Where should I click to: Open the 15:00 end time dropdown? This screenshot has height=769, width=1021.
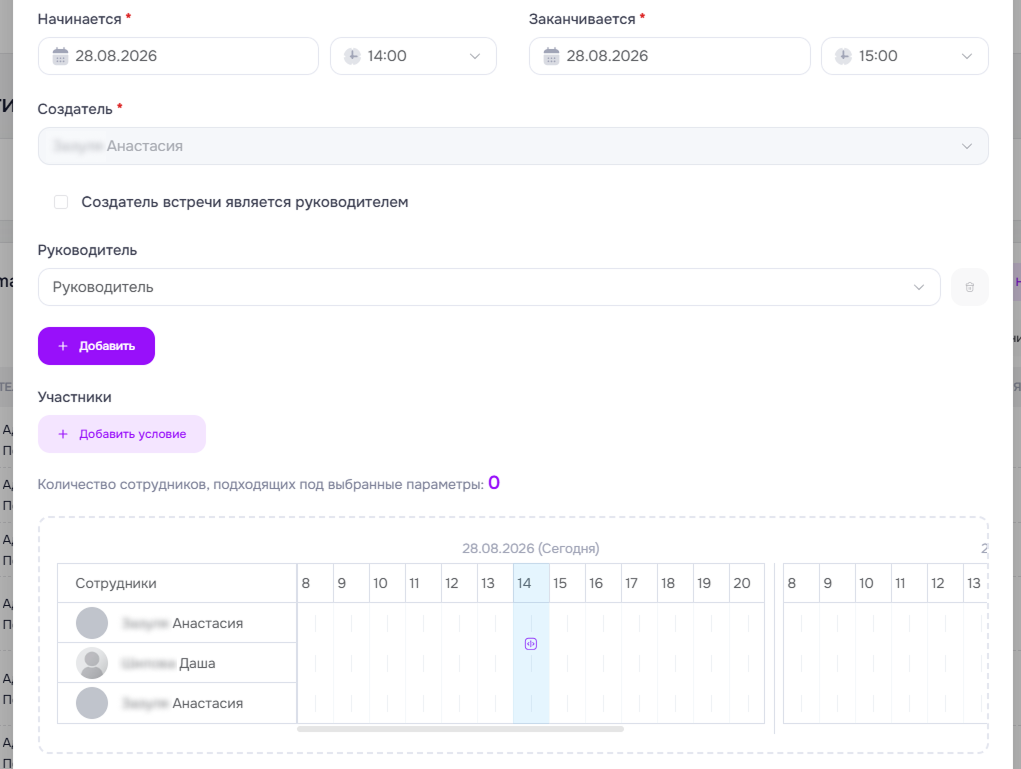(x=904, y=56)
